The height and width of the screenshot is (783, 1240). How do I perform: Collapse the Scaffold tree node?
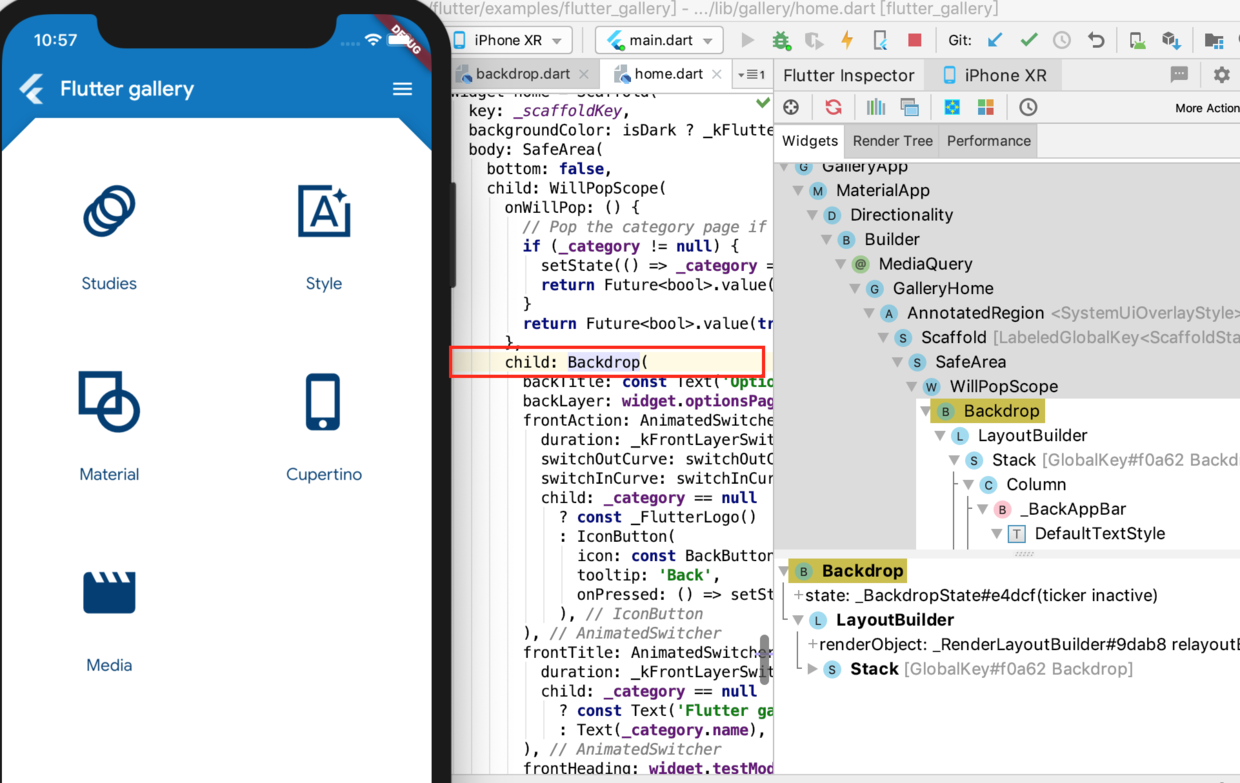[884, 338]
